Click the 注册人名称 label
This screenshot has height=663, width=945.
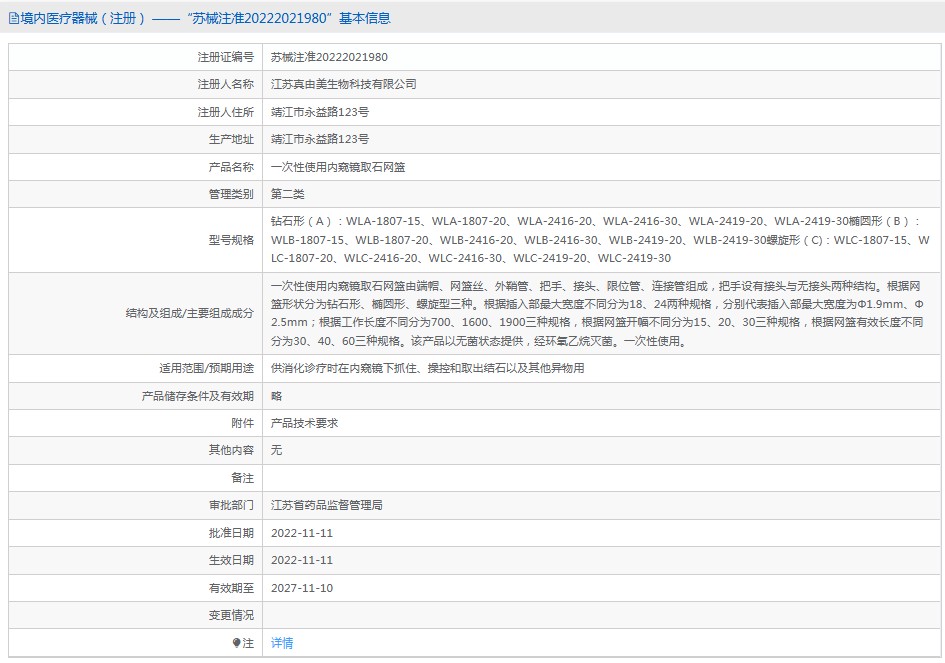(225, 84)
